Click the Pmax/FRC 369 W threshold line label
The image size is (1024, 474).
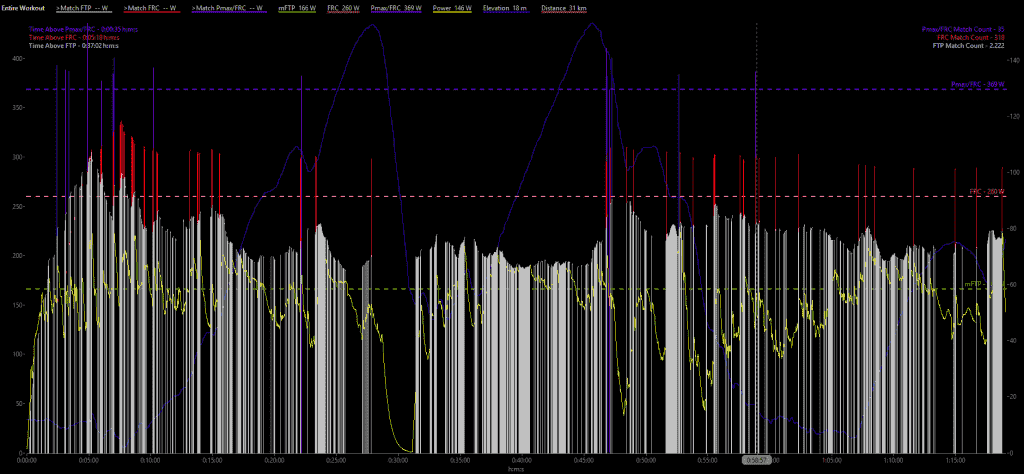tap(977, 85)
